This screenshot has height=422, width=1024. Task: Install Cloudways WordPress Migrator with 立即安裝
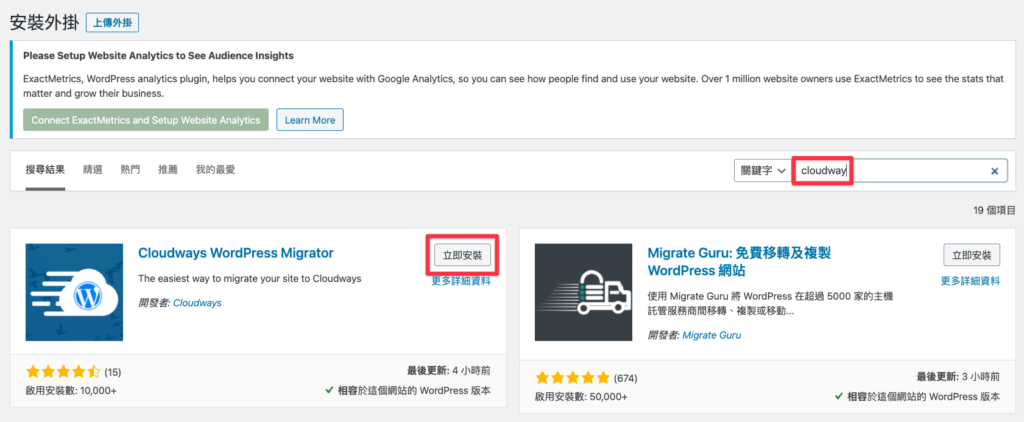coord(462,255)
